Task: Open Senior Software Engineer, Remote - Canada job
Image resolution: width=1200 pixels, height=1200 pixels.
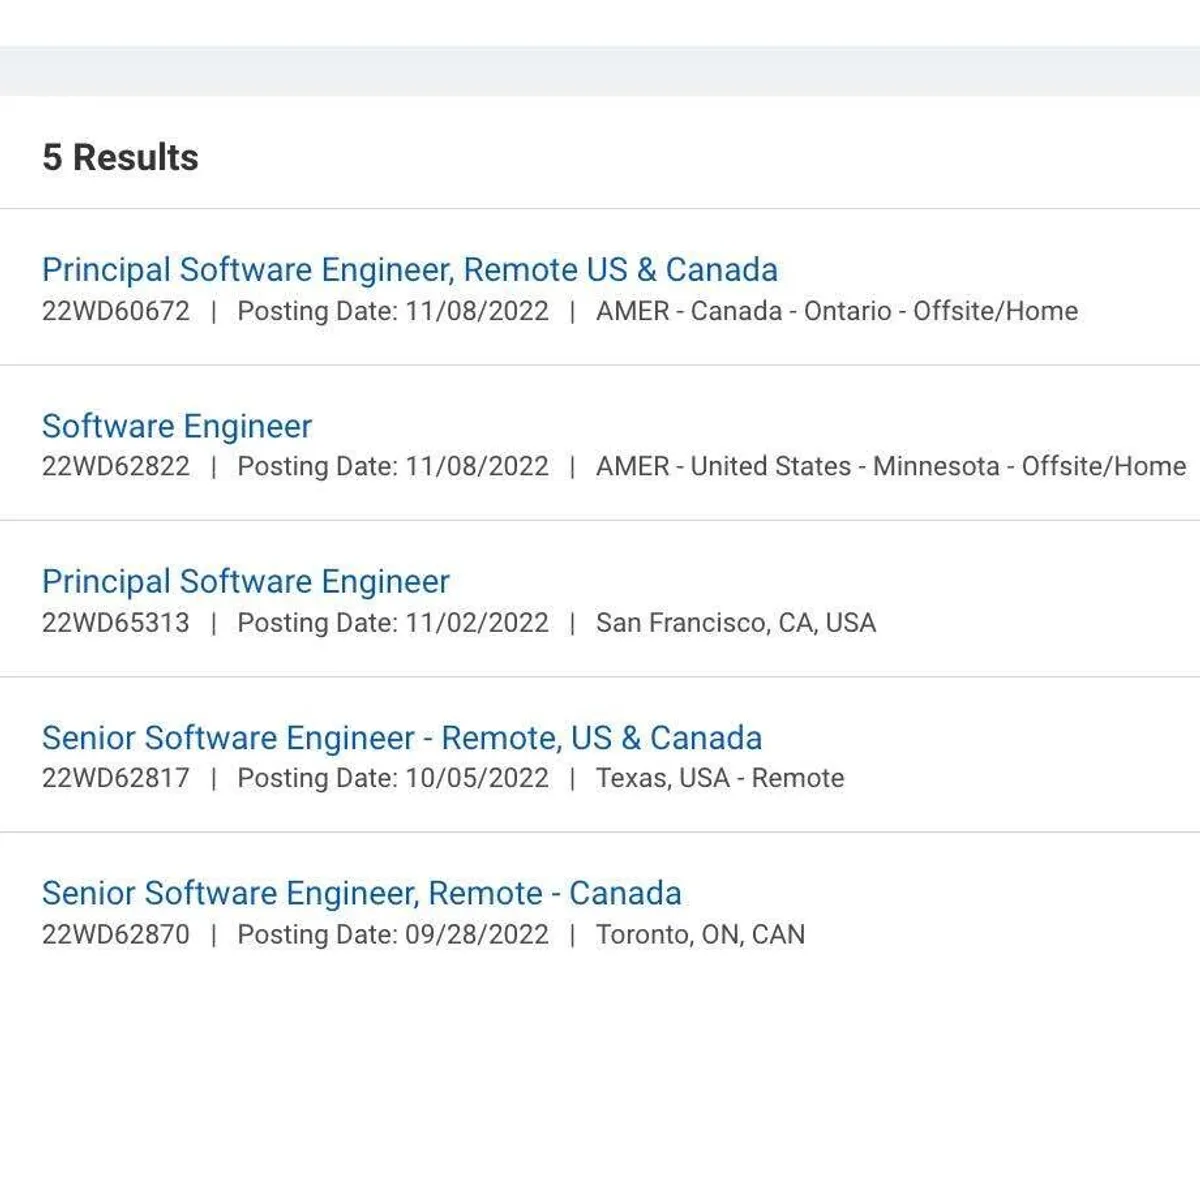Action: (361, 893)
